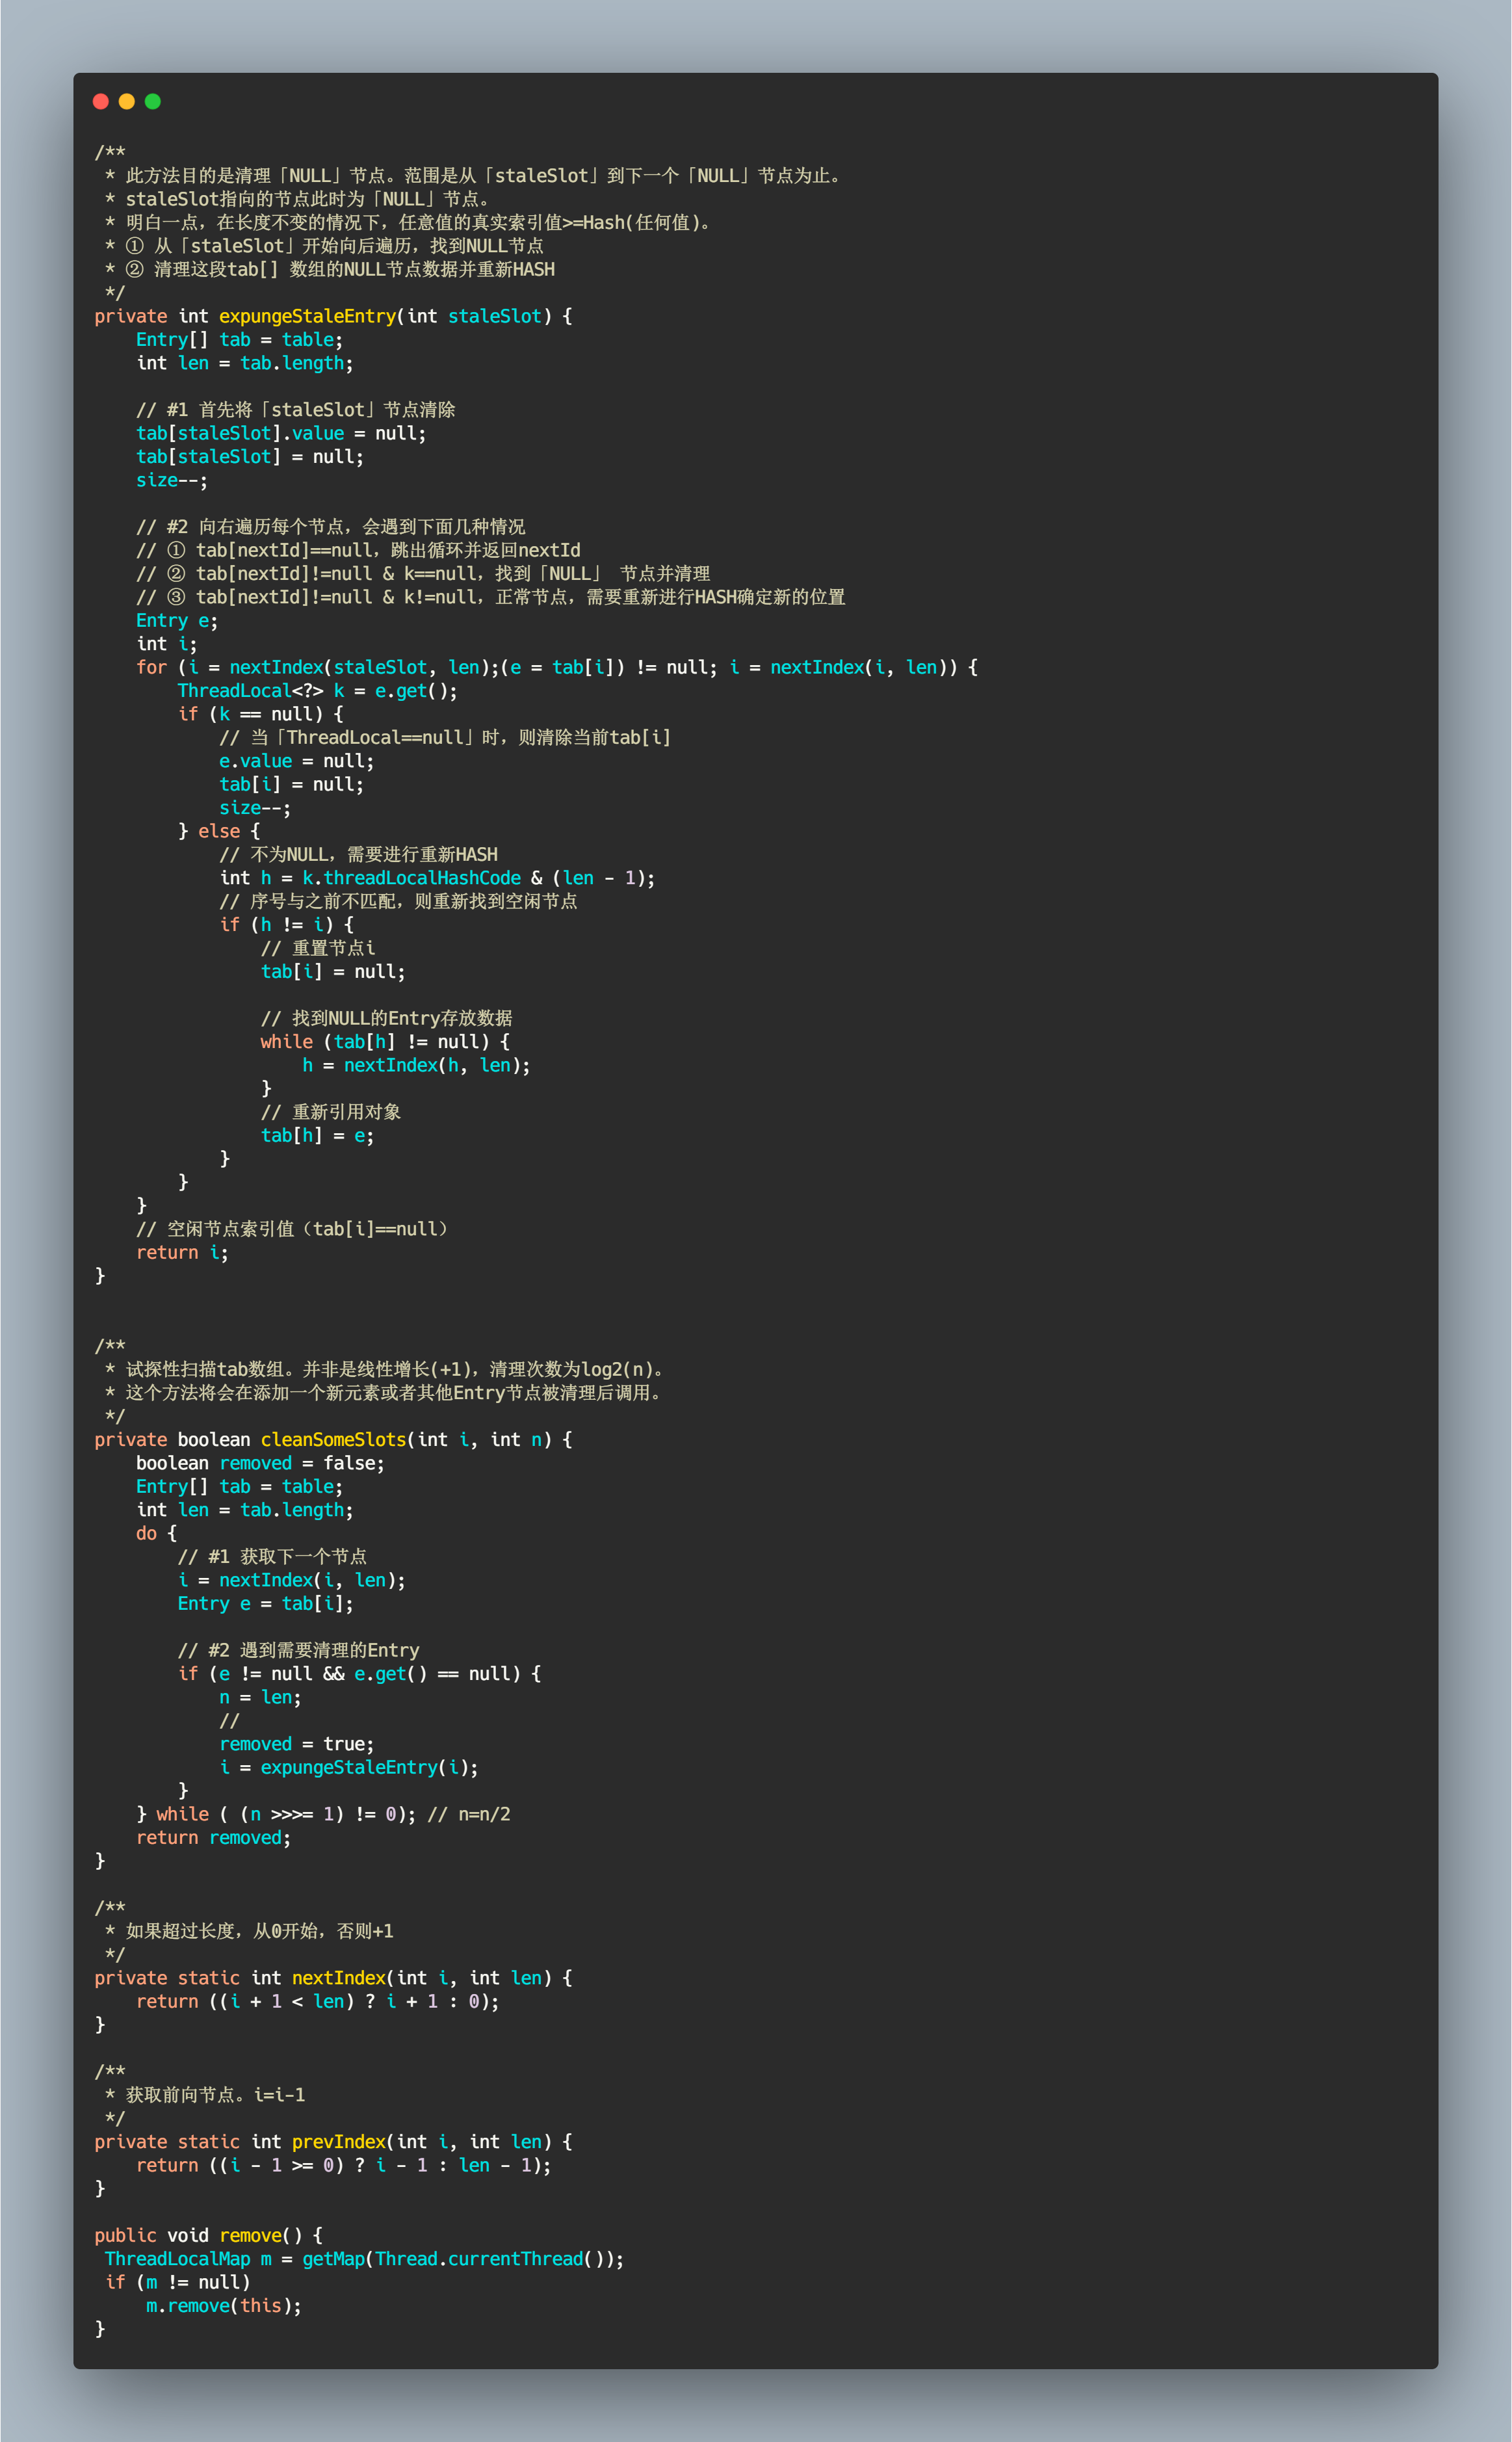Click currentThread in the remove method
Viewport: 1512px width, 2442px height.
point(514,2258)
